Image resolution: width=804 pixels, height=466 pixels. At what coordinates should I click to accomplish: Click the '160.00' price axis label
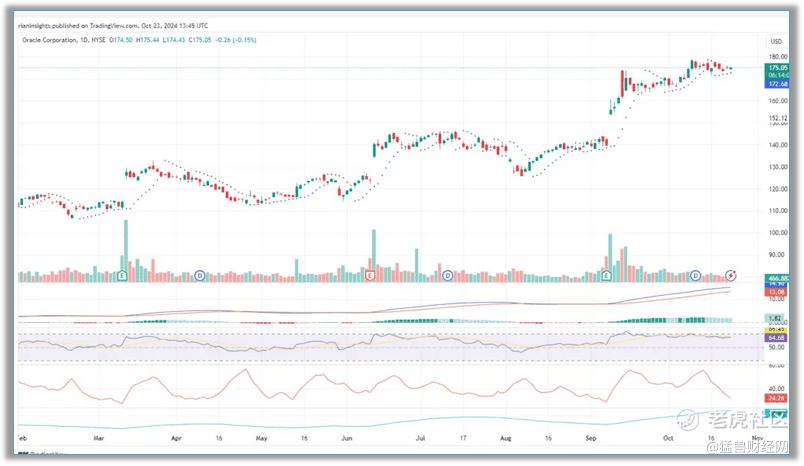coord(778,101)
